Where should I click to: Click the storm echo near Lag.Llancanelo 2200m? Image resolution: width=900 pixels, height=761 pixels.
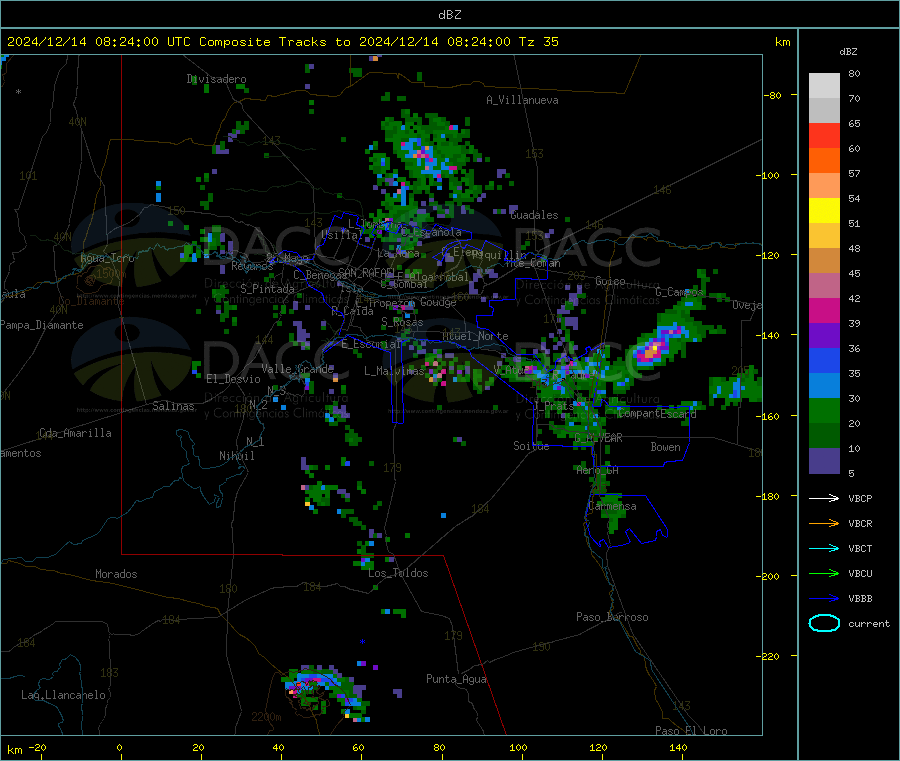(x=325, y=692)
